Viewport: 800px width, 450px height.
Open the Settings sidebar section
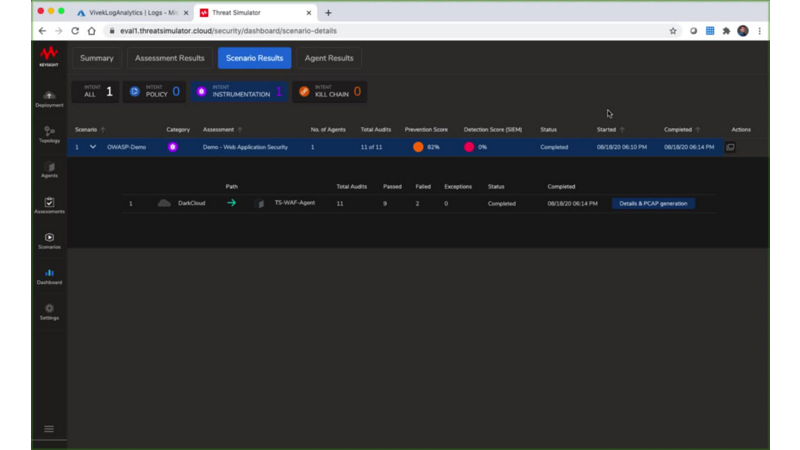[49, 312]
